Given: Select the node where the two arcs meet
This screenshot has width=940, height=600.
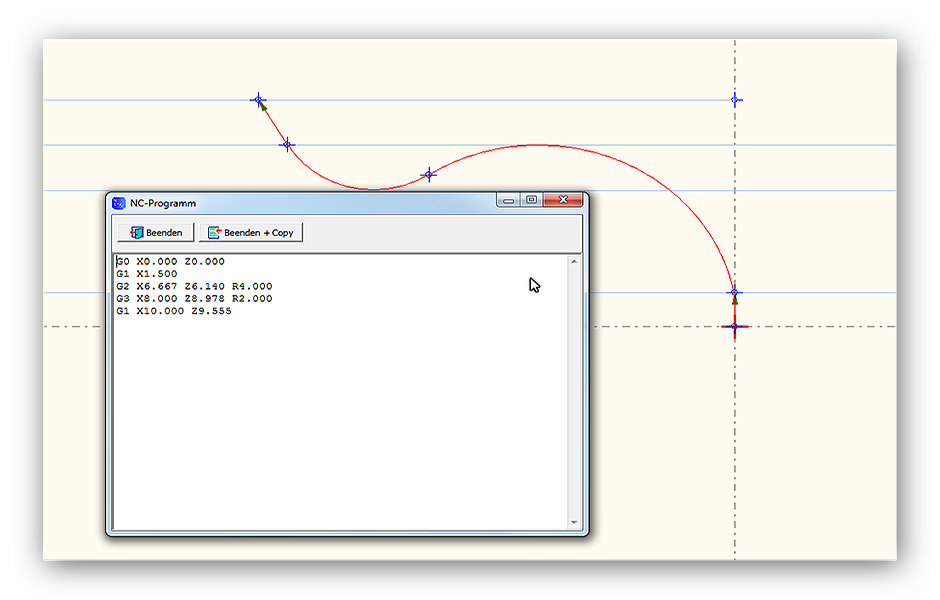Looking at the screenshot, I should tap(429, 174).
